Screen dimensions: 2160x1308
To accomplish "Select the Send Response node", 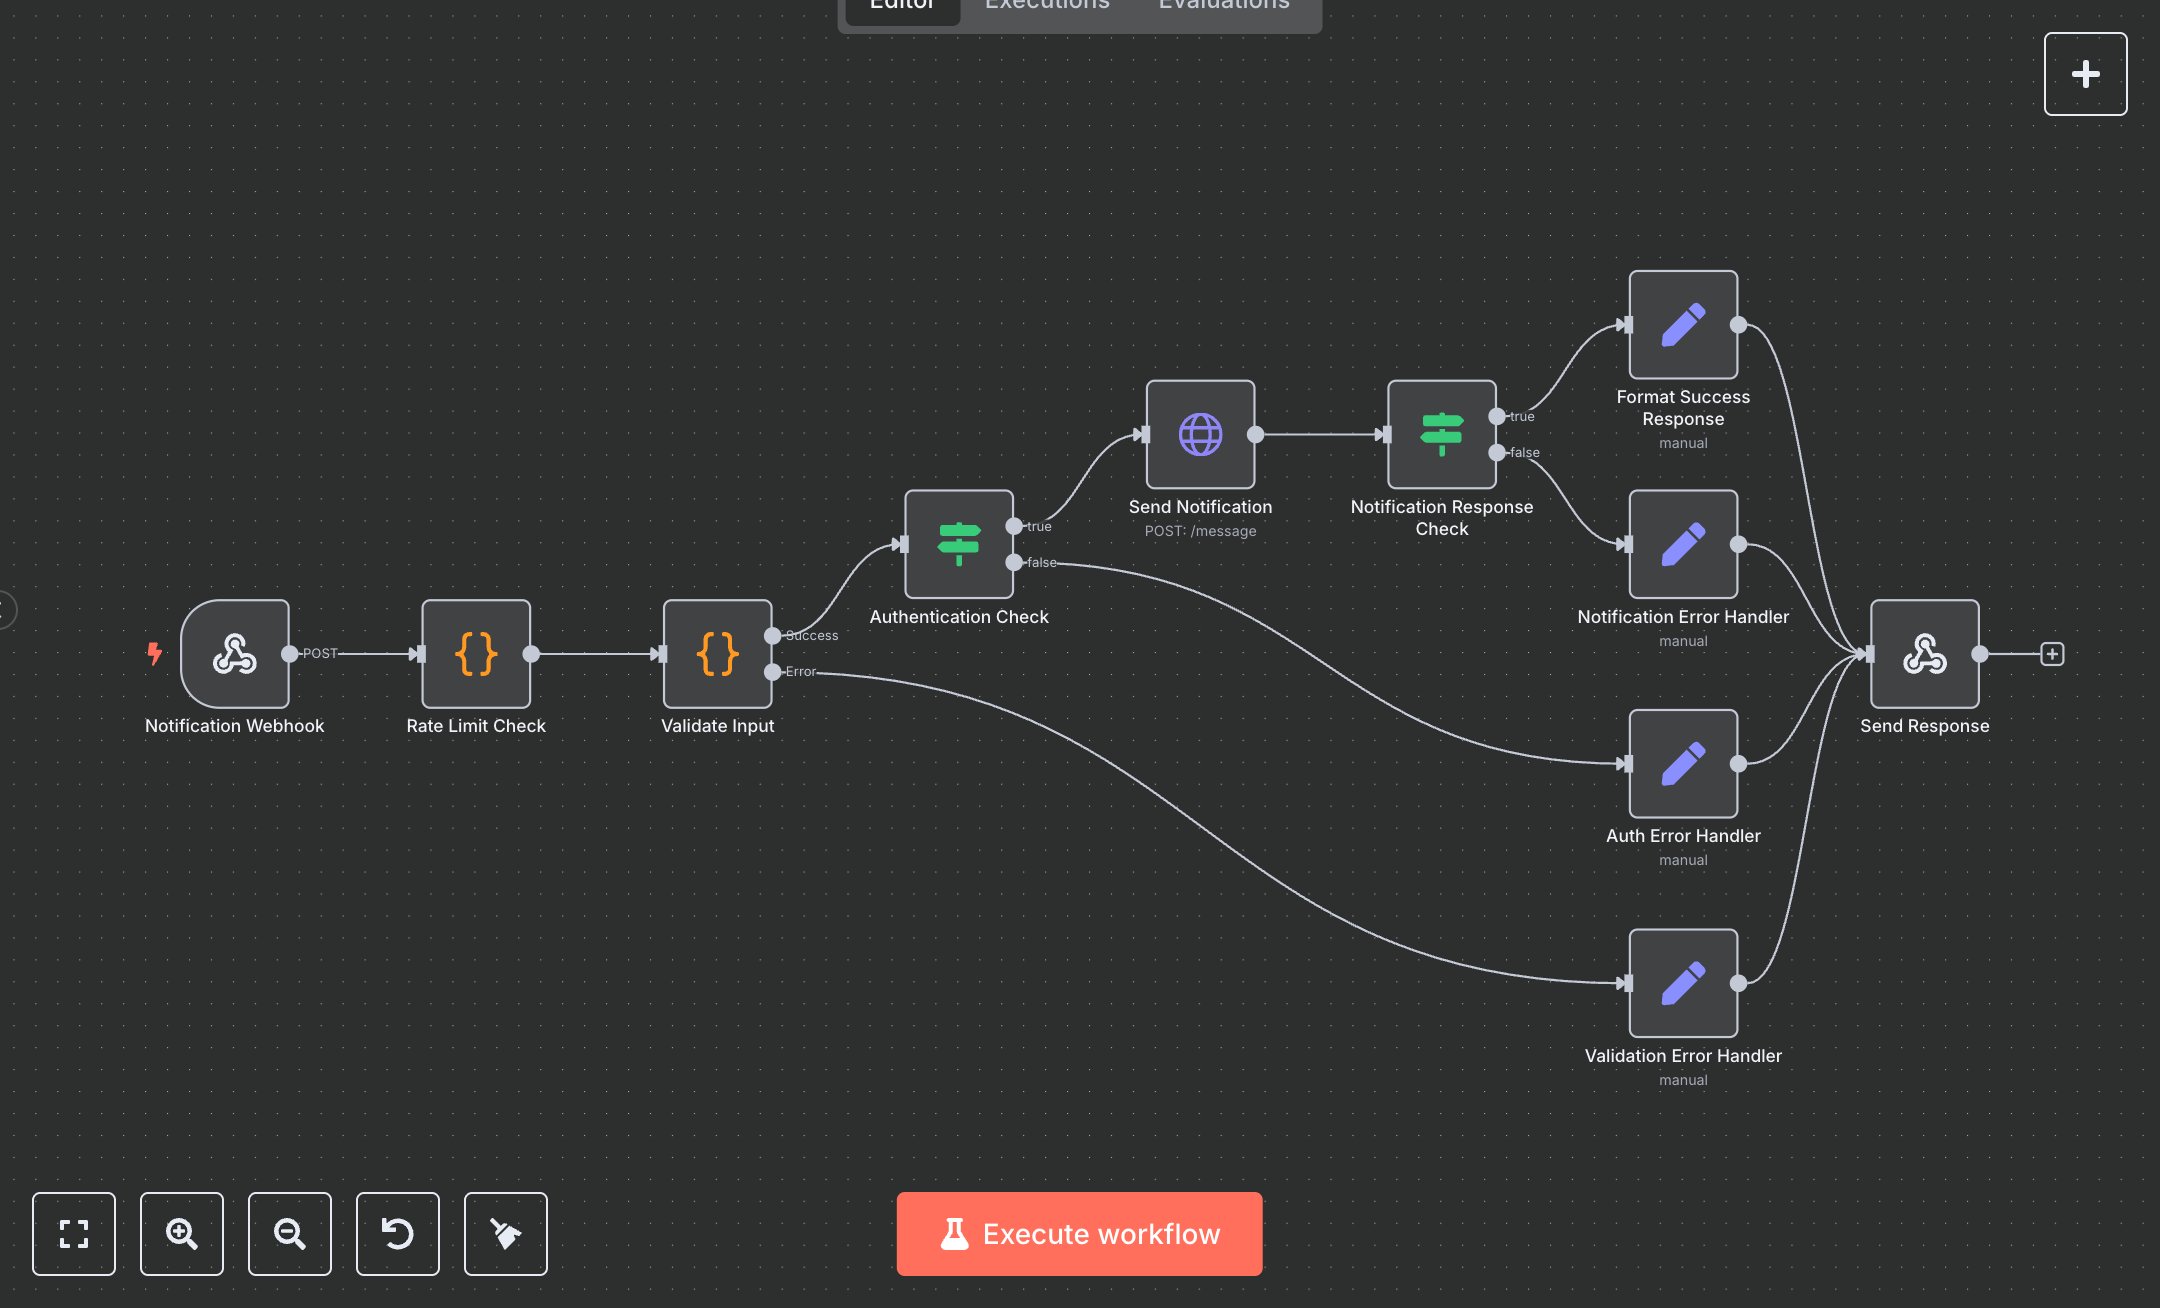I will tap(1923, 655).
